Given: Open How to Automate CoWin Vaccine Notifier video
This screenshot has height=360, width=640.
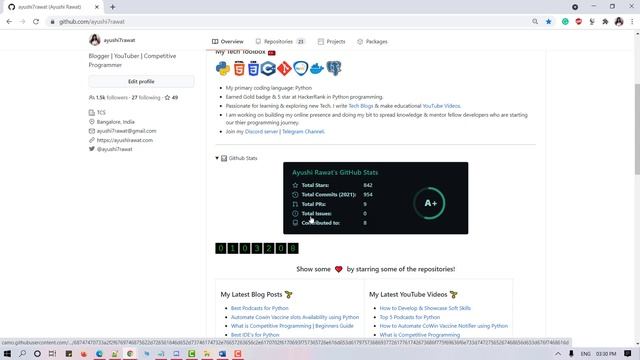Looking at the screenshot, I should point(444,326).
